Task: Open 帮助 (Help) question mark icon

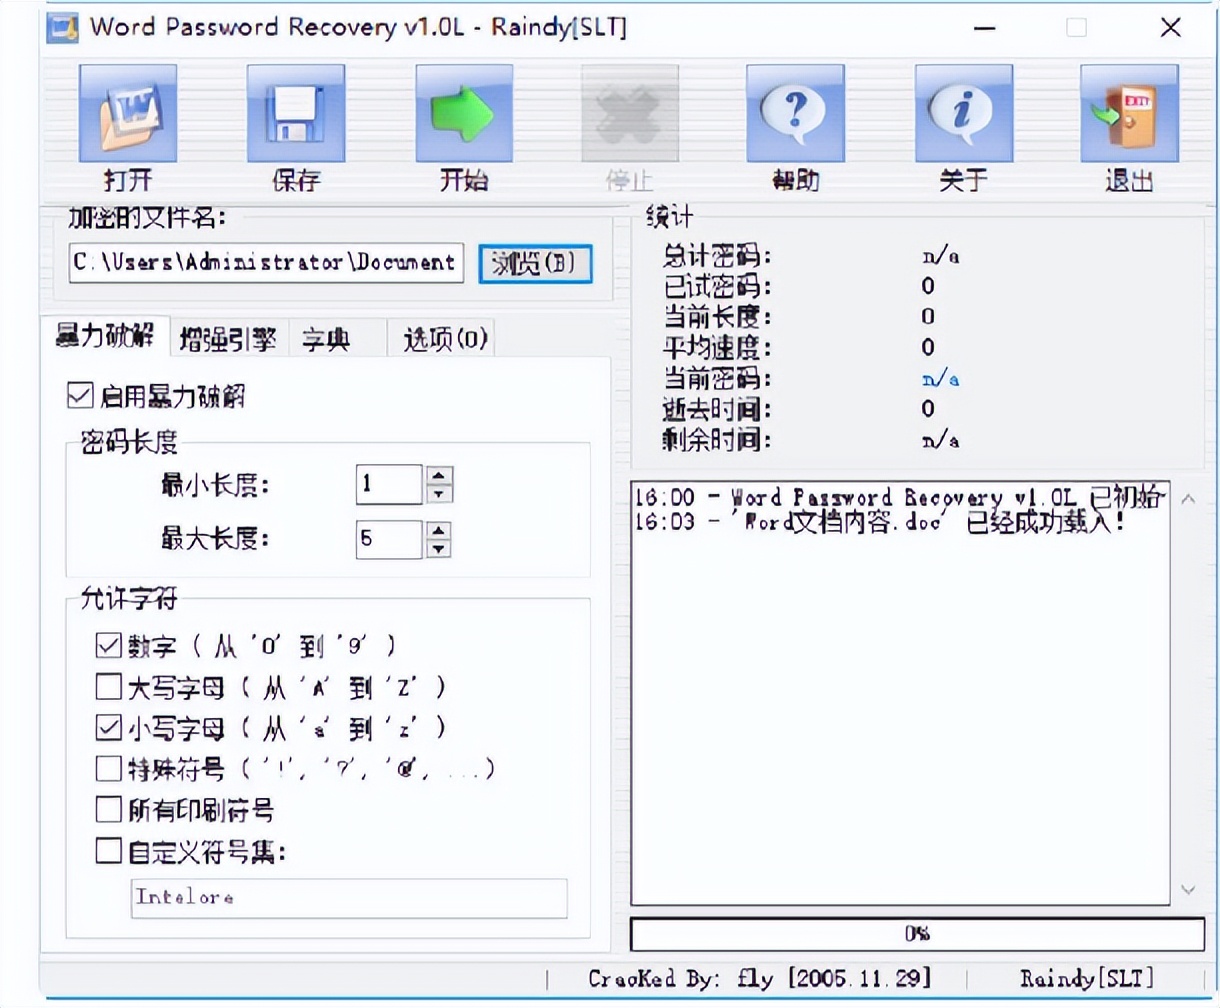Action: (x=796, y=114)
